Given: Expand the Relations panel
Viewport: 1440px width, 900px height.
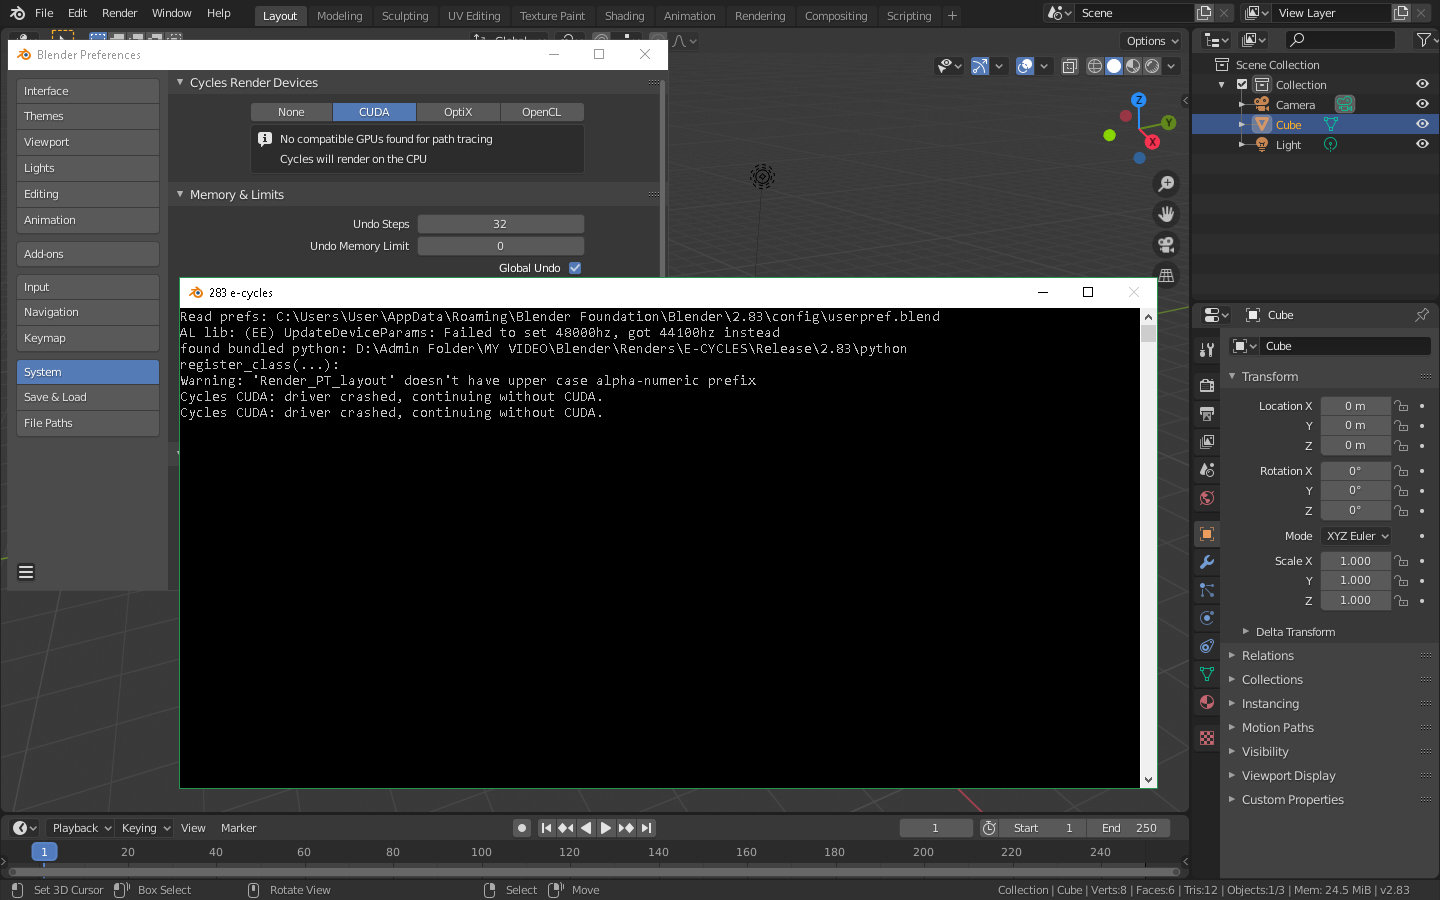Looking at the screenshot, I should (x=1268, y=656).
